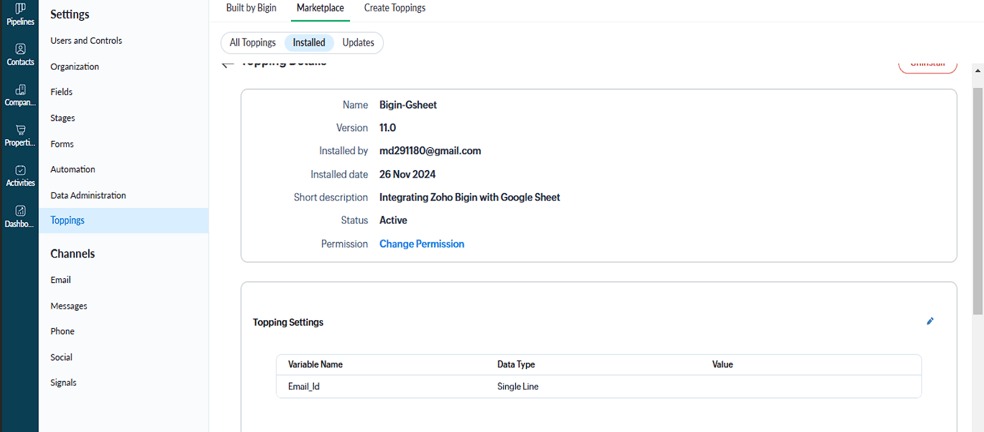The height and width of the screenshot is (432, 984).
Task: Open the Messages channel settings
Action: click(x=69, y=306)
